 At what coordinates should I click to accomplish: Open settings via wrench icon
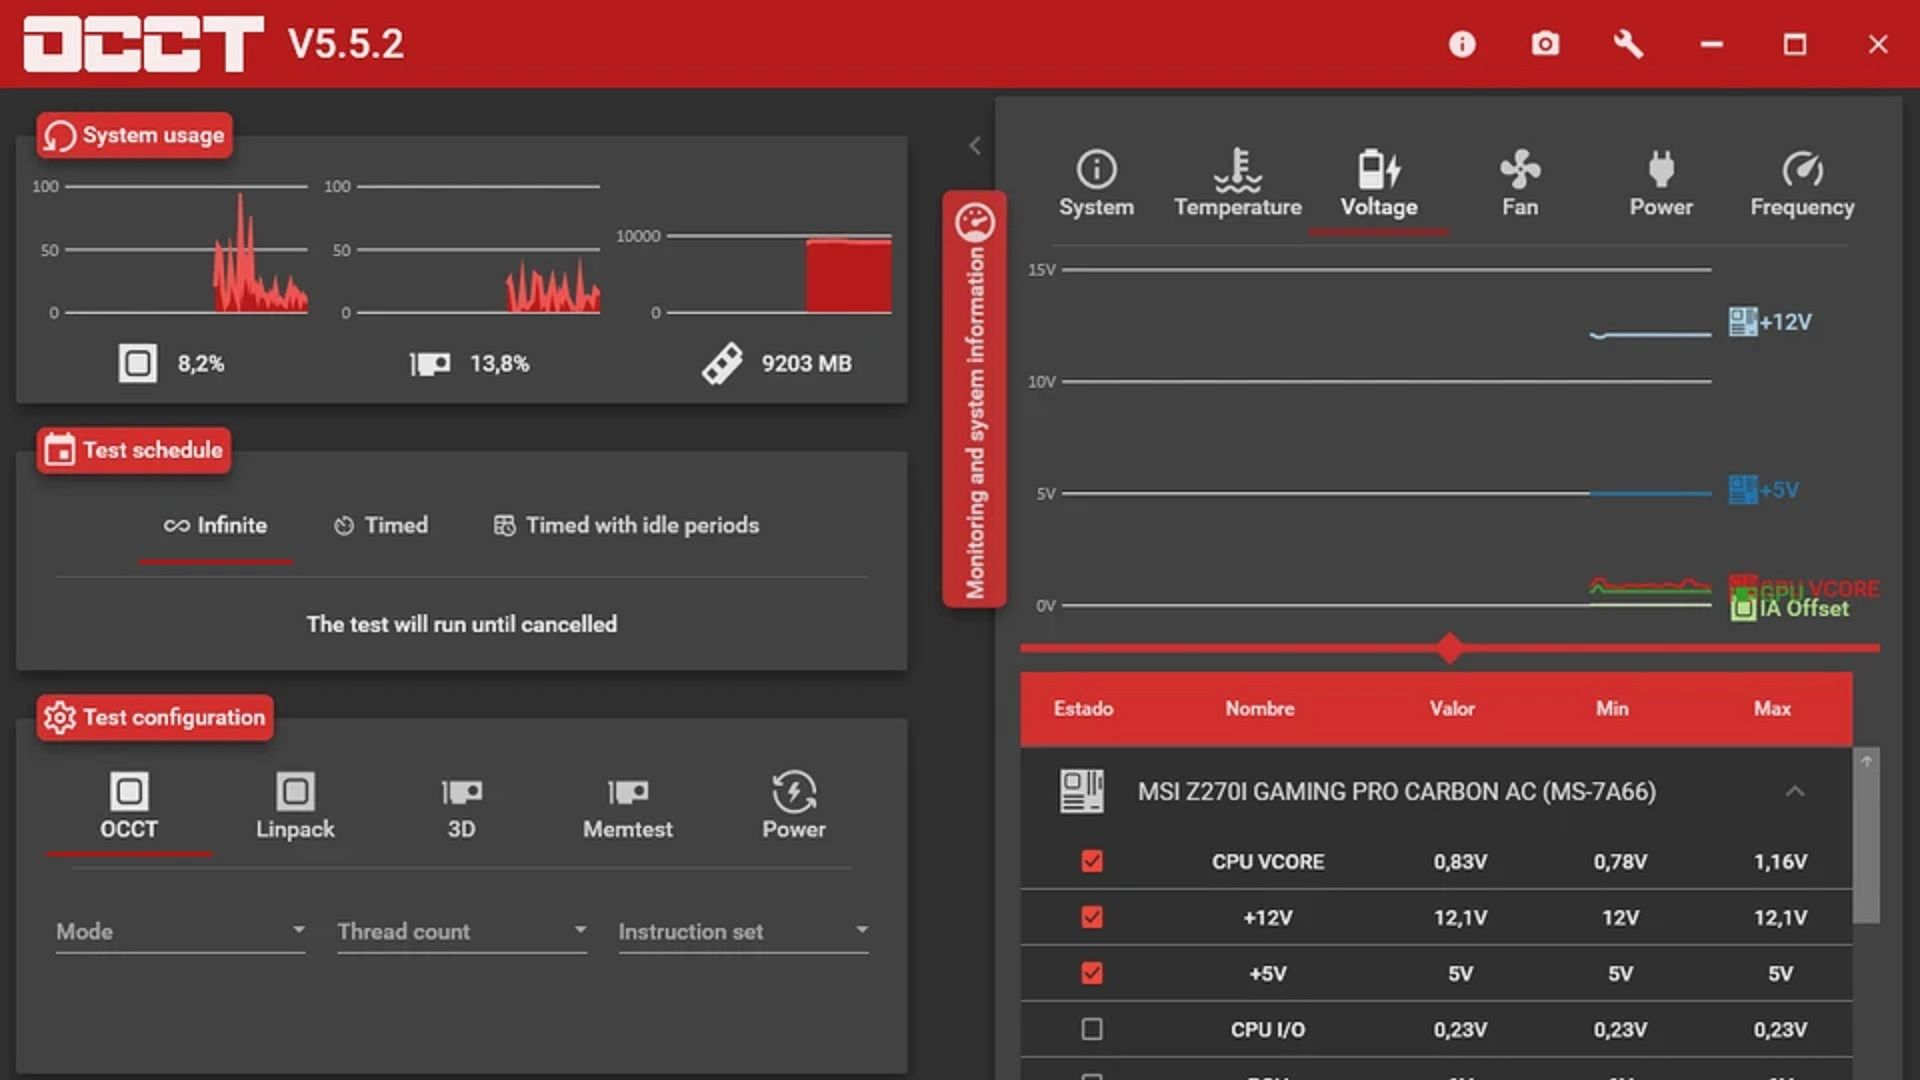[1628, 44]
